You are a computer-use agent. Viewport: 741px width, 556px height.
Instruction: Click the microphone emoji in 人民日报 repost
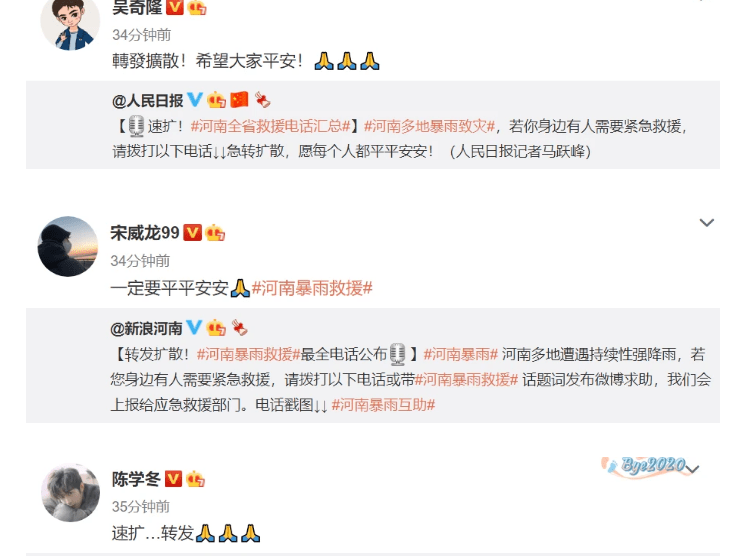pyautogui.click(x=136, y=126)
